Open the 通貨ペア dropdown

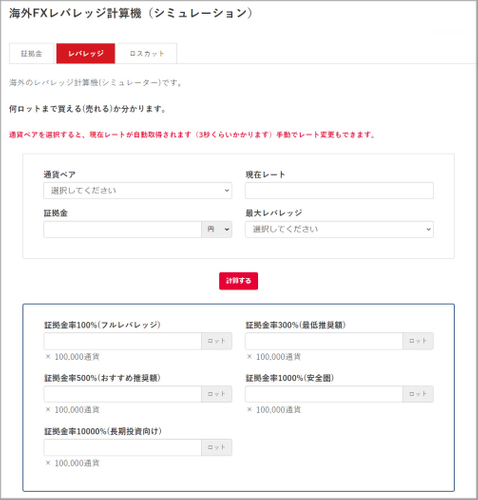[x=138, y=191]
